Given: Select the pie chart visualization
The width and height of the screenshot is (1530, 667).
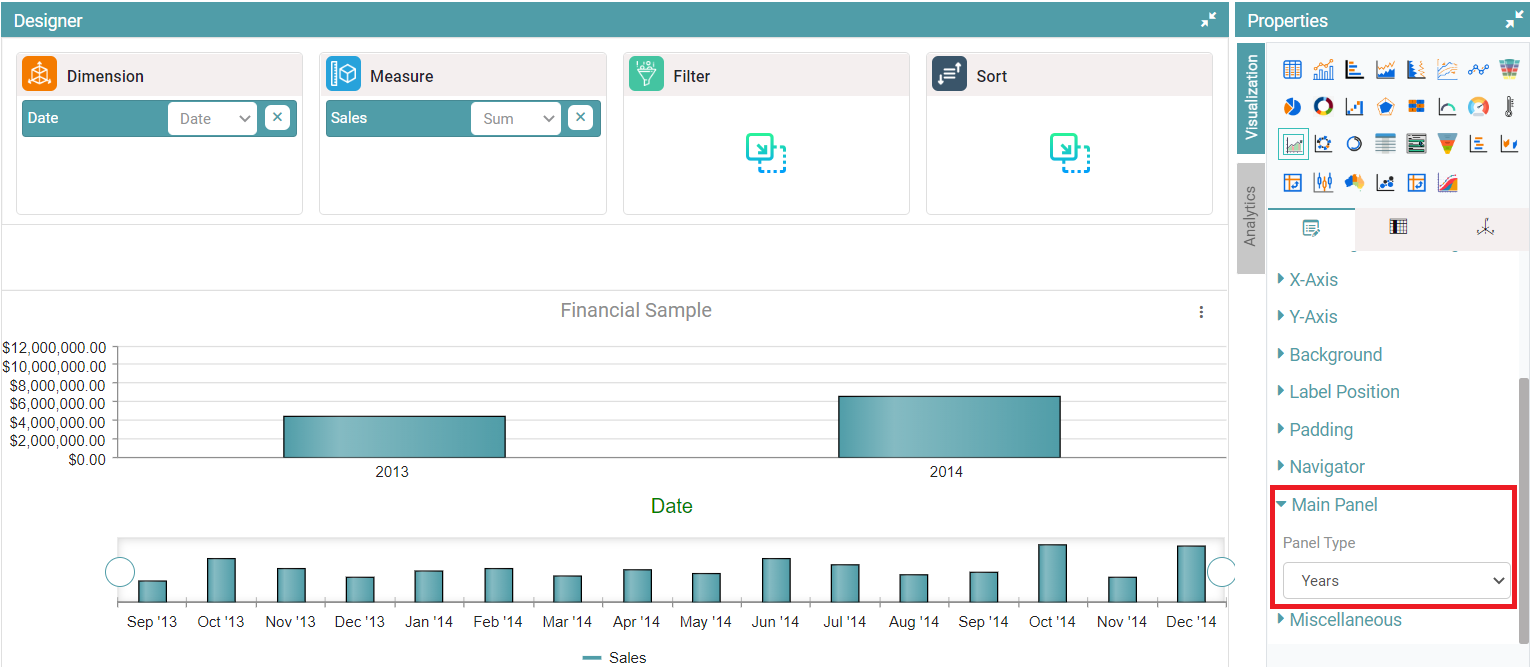Looking at the screenshot, I should [1292, 107].
